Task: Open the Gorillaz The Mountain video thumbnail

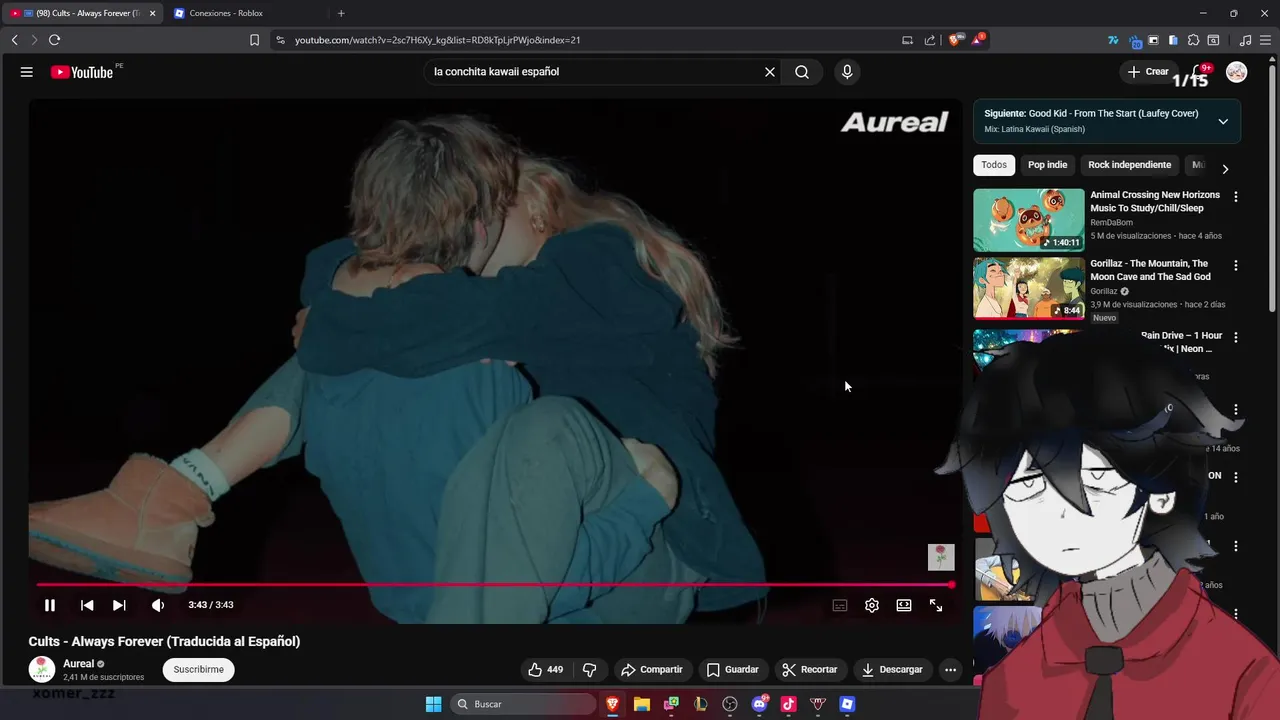Action: (1029, 288)
